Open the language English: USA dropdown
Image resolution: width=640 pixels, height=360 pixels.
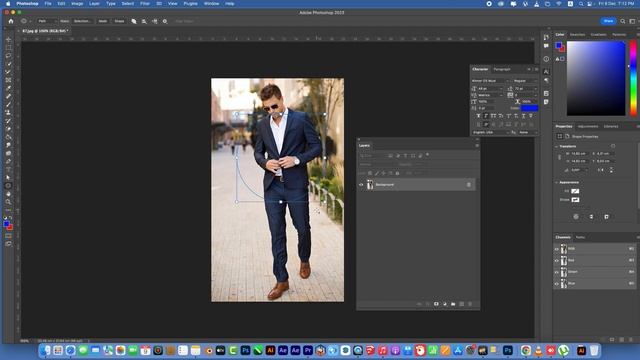pos(491,133)
